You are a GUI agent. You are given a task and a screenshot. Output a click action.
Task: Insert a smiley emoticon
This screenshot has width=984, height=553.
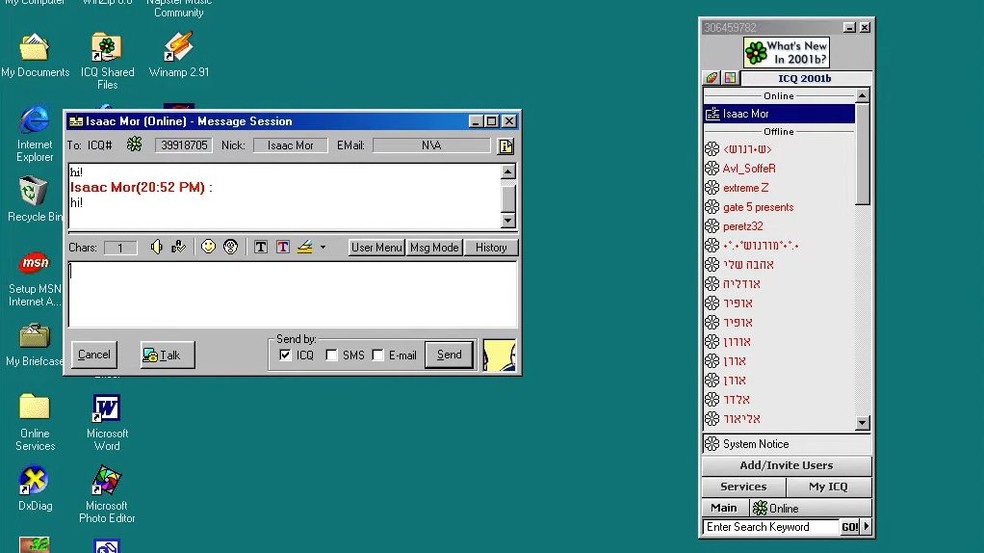pyautogui.click(x=208, y=247)
